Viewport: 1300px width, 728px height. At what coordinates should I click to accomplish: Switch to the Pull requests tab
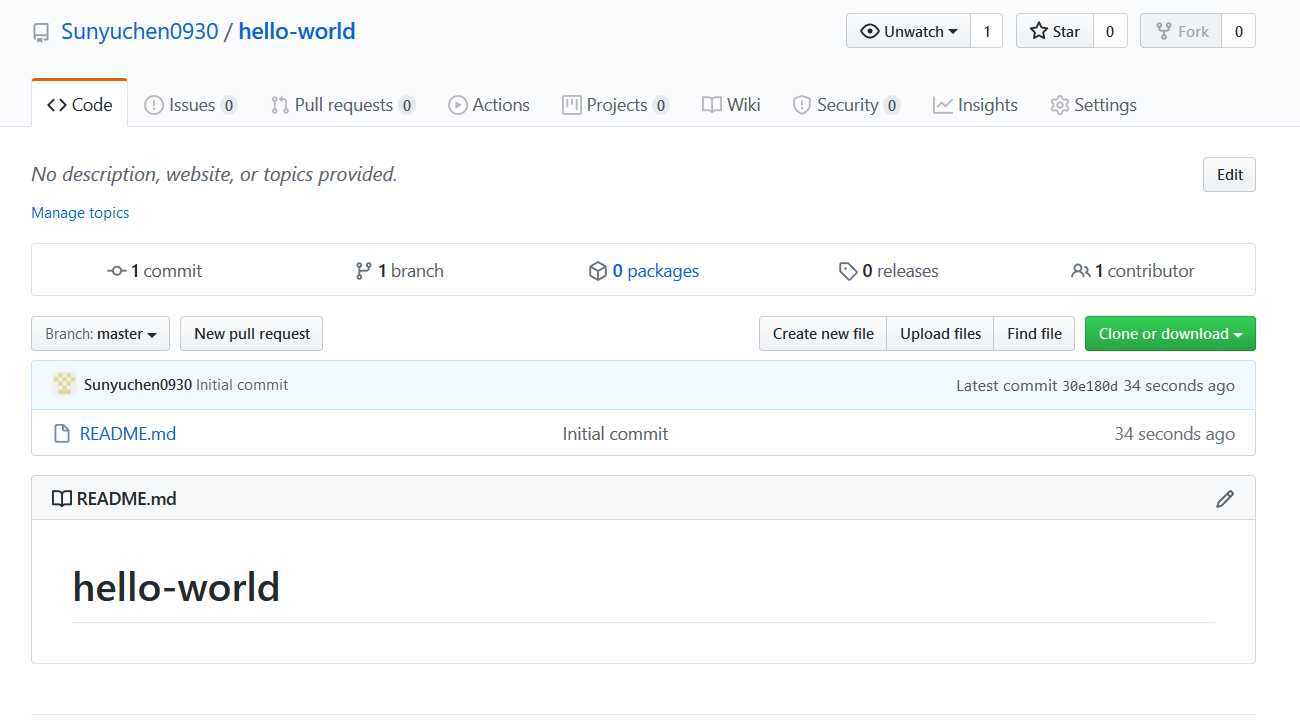[343, 105]
